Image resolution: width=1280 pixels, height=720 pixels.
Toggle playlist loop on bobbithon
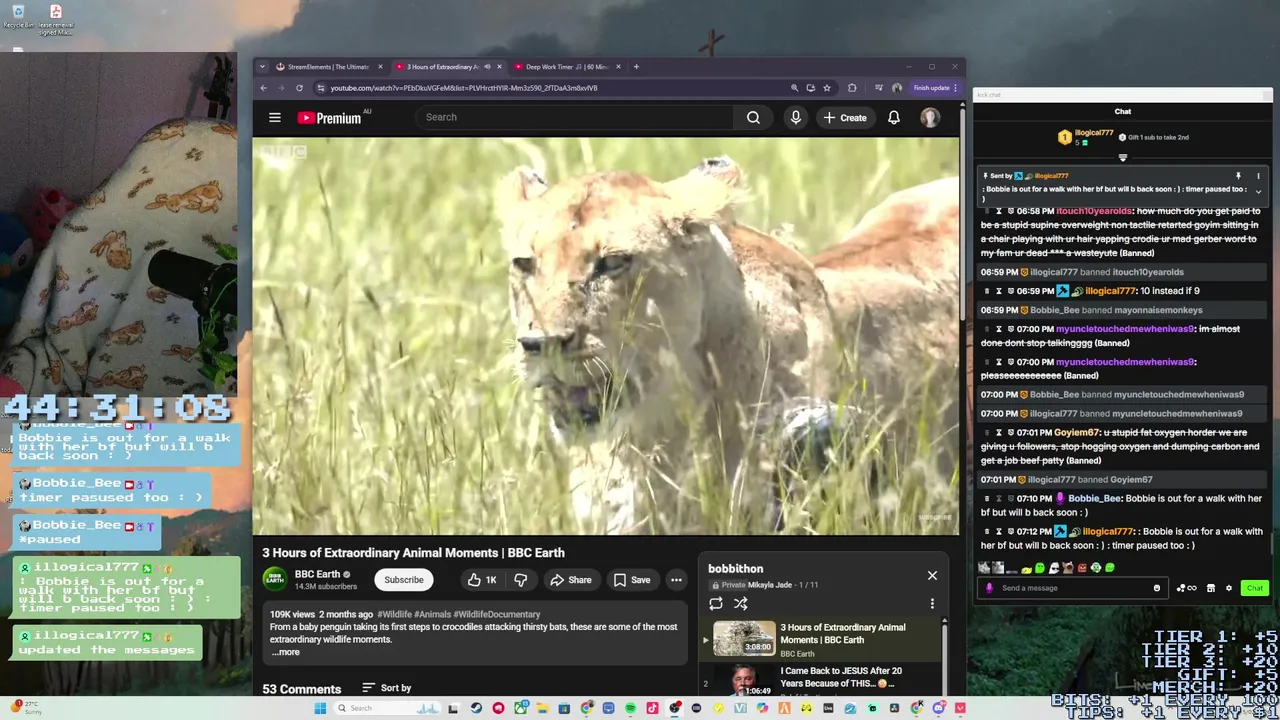716,604
